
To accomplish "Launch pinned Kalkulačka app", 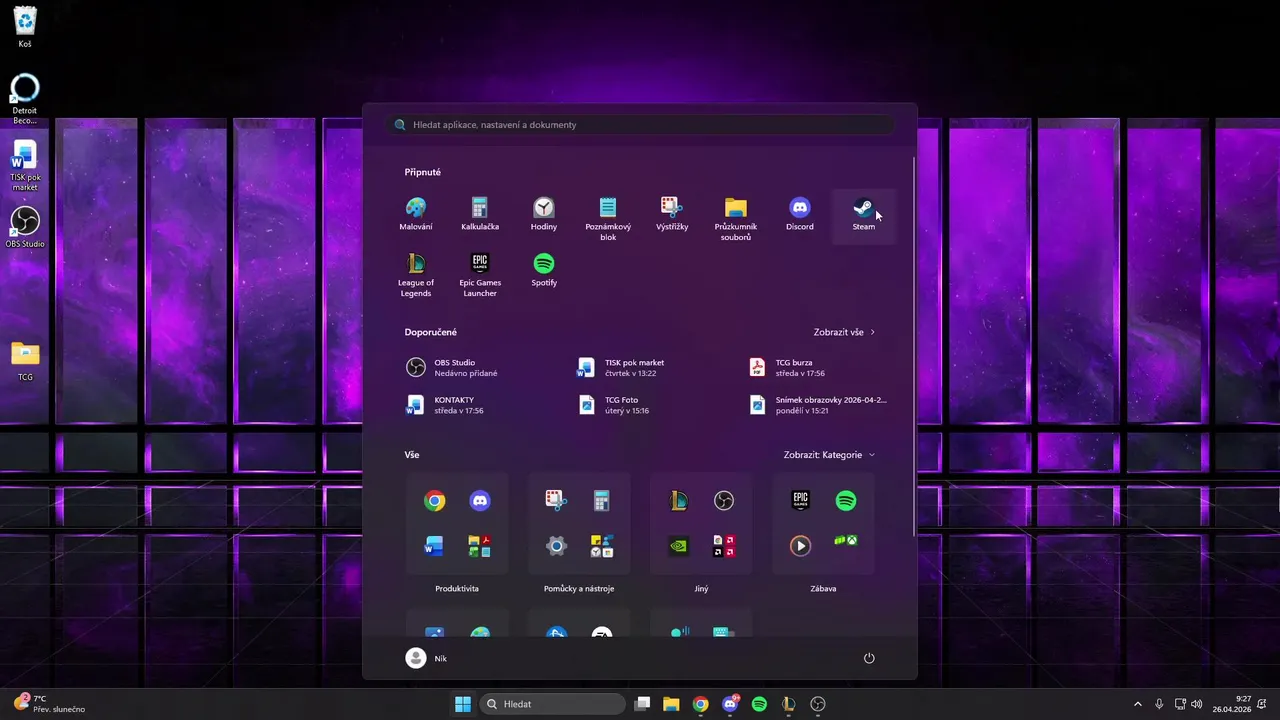I will point(480,214).
